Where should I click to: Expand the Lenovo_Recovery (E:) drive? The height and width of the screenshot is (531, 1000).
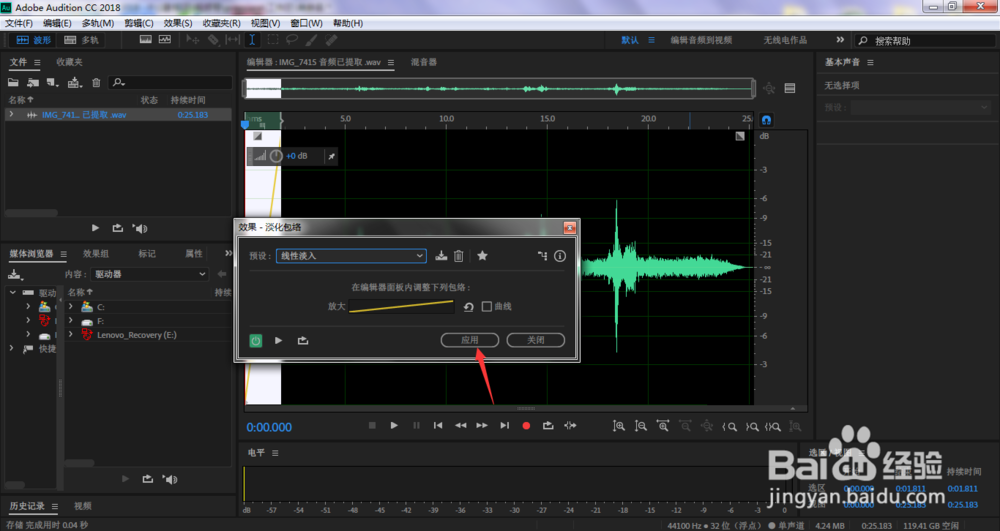pyautogui.click(x=71, y=335)
